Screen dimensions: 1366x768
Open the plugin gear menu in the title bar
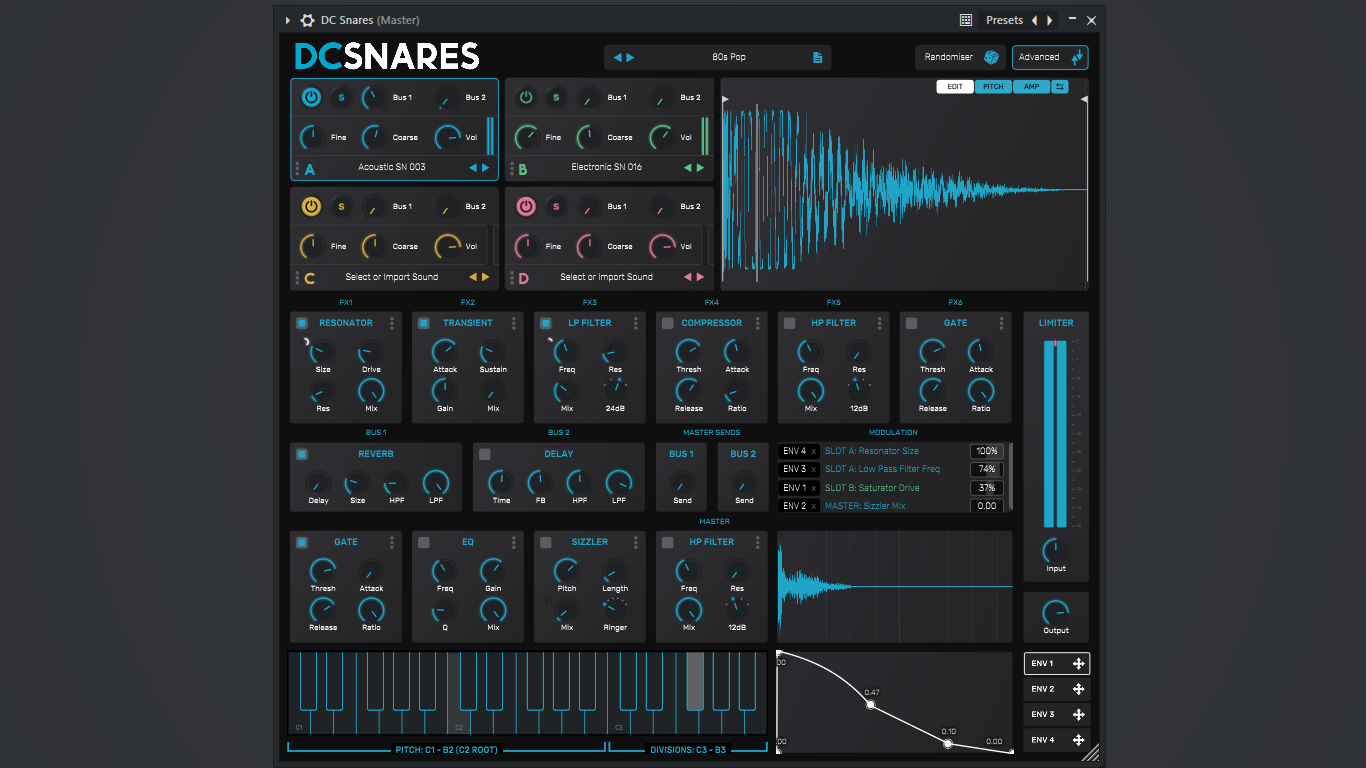[x=307, y=20]
